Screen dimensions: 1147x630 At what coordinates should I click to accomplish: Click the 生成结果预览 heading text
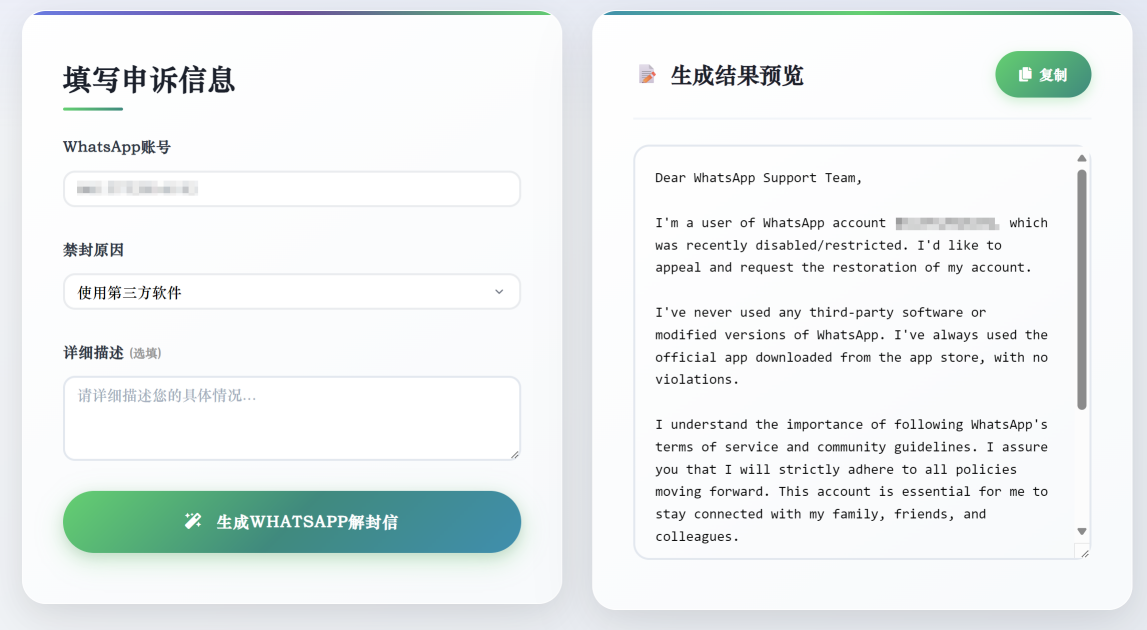pyautogui.click(x=737, y=75)
